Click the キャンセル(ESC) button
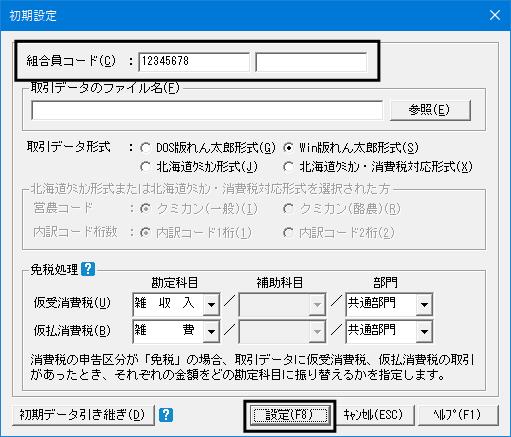Viewport: 511px width, 437px height. [374, 415]
